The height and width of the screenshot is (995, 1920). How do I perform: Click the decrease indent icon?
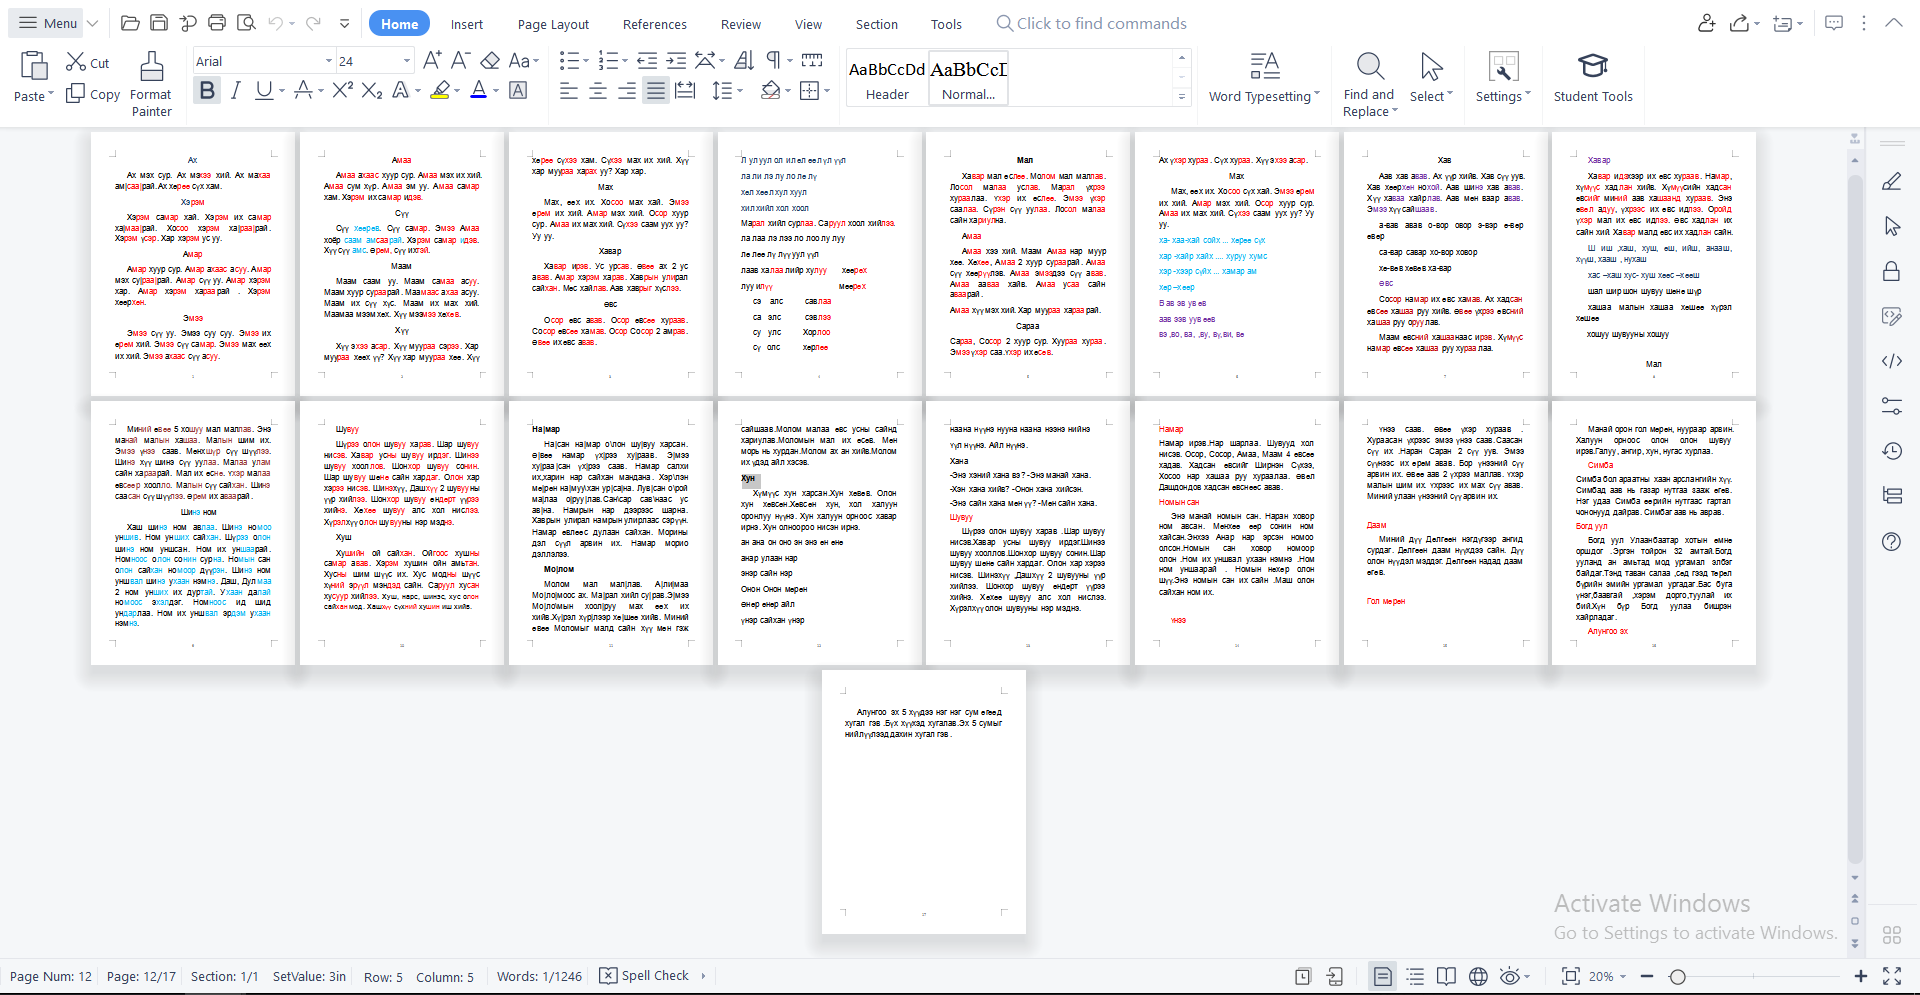coord(647,61)
